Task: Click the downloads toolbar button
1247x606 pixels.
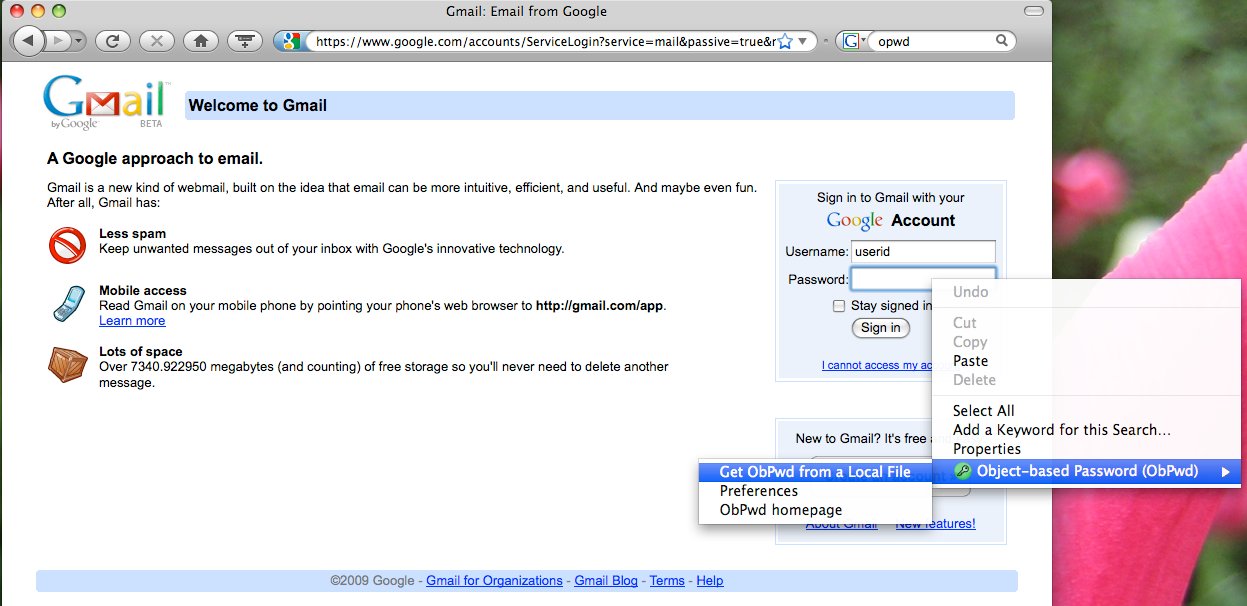Action: click(245, 41)
